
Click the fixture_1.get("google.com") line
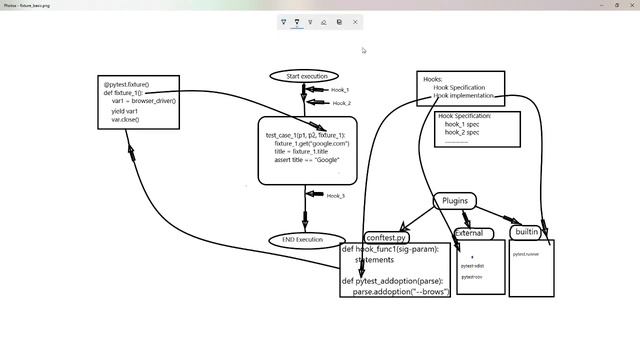[x=312, y=144]
